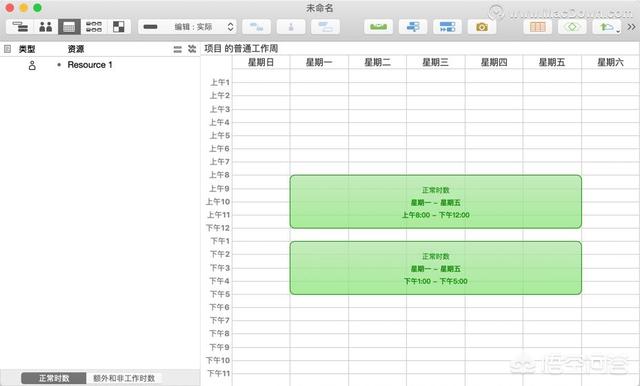Minimize the window with the yellow button
640x386 pixels.
click(x=24, y=8)
